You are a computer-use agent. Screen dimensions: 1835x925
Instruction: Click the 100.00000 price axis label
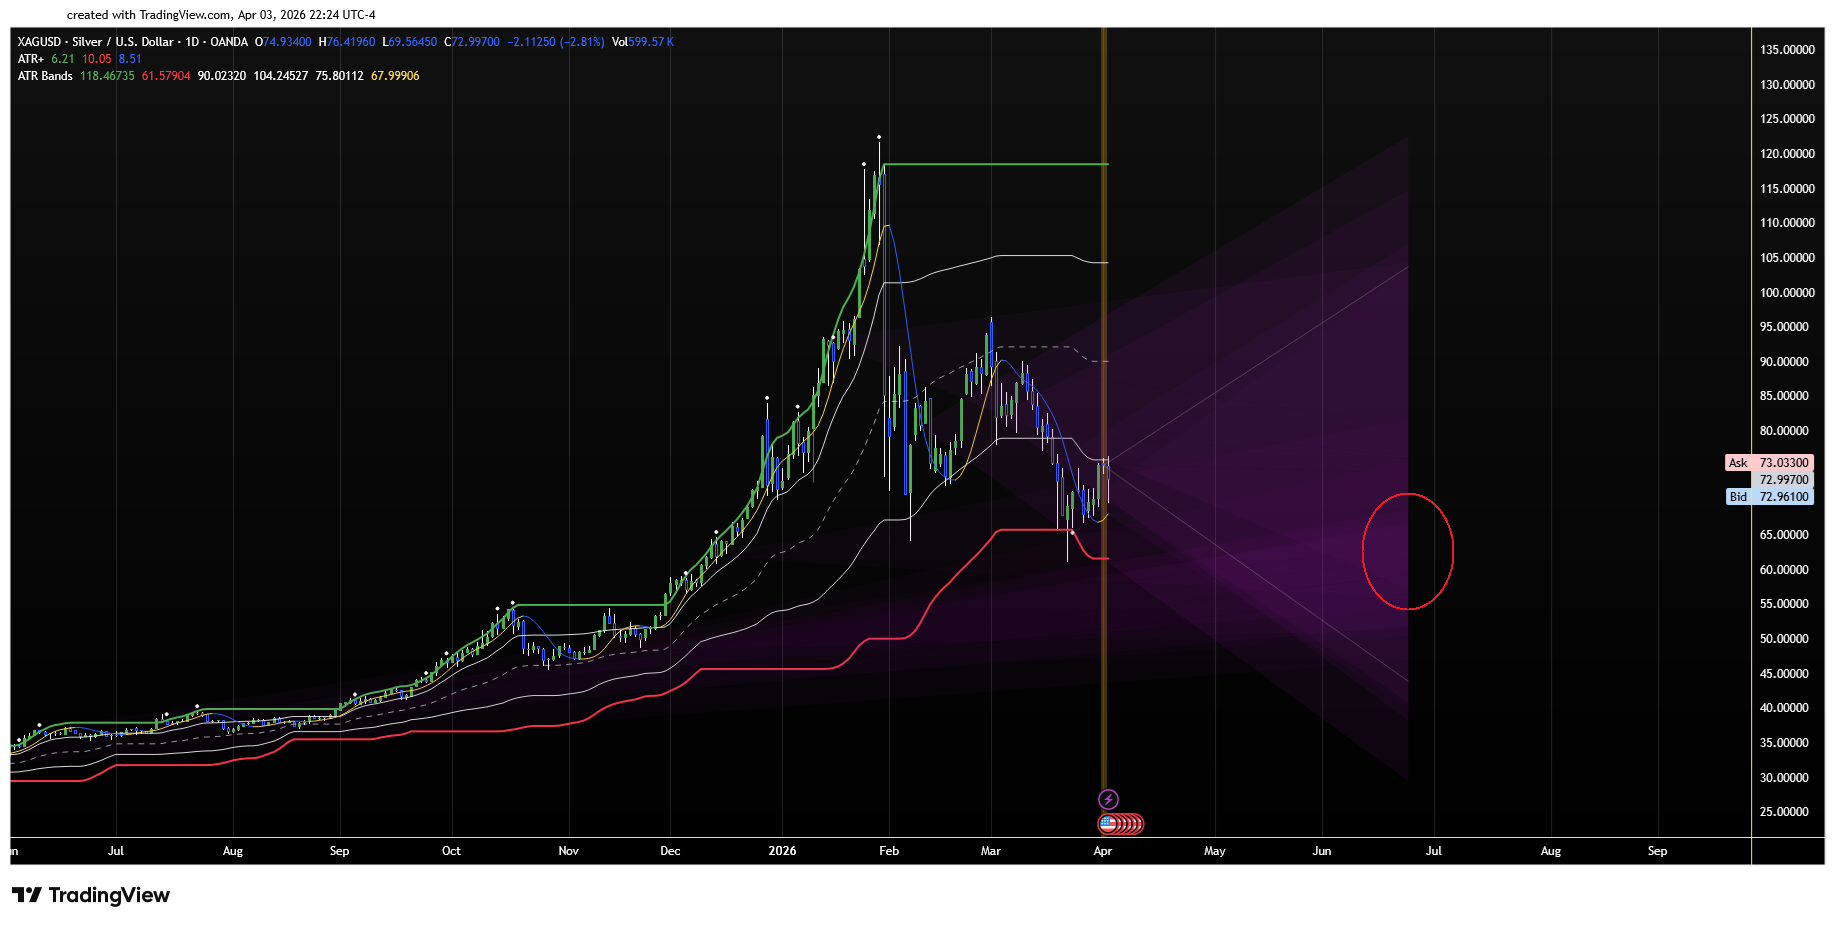point(1787,293)
